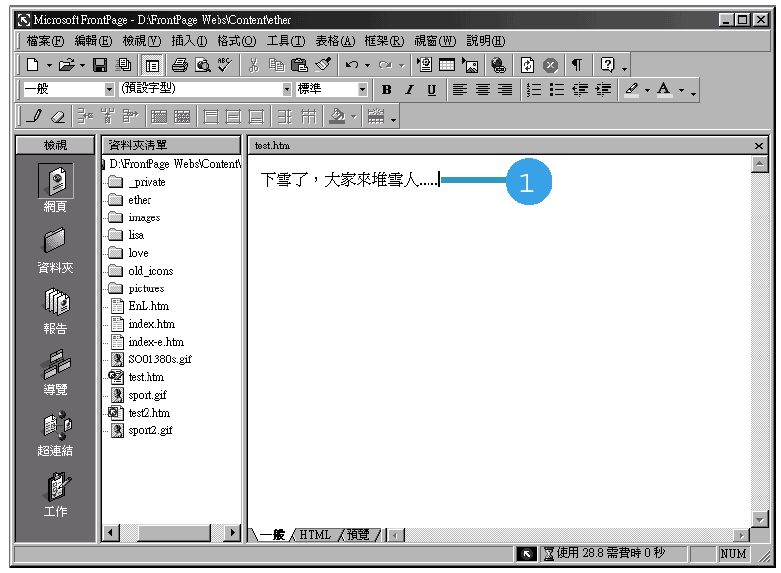Image resolution: width=781 pixels, height=573 pixels.
Task: Open the Highlight color dropdown arrow
Action: 647,90
